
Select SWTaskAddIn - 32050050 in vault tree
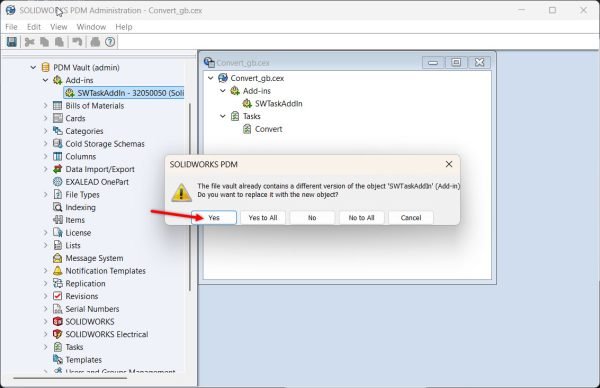(x=124, y=93)
